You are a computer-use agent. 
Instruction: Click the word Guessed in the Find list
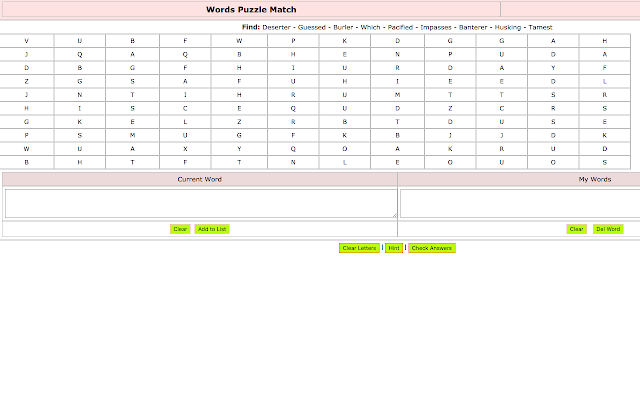click(x=311, y=27)
